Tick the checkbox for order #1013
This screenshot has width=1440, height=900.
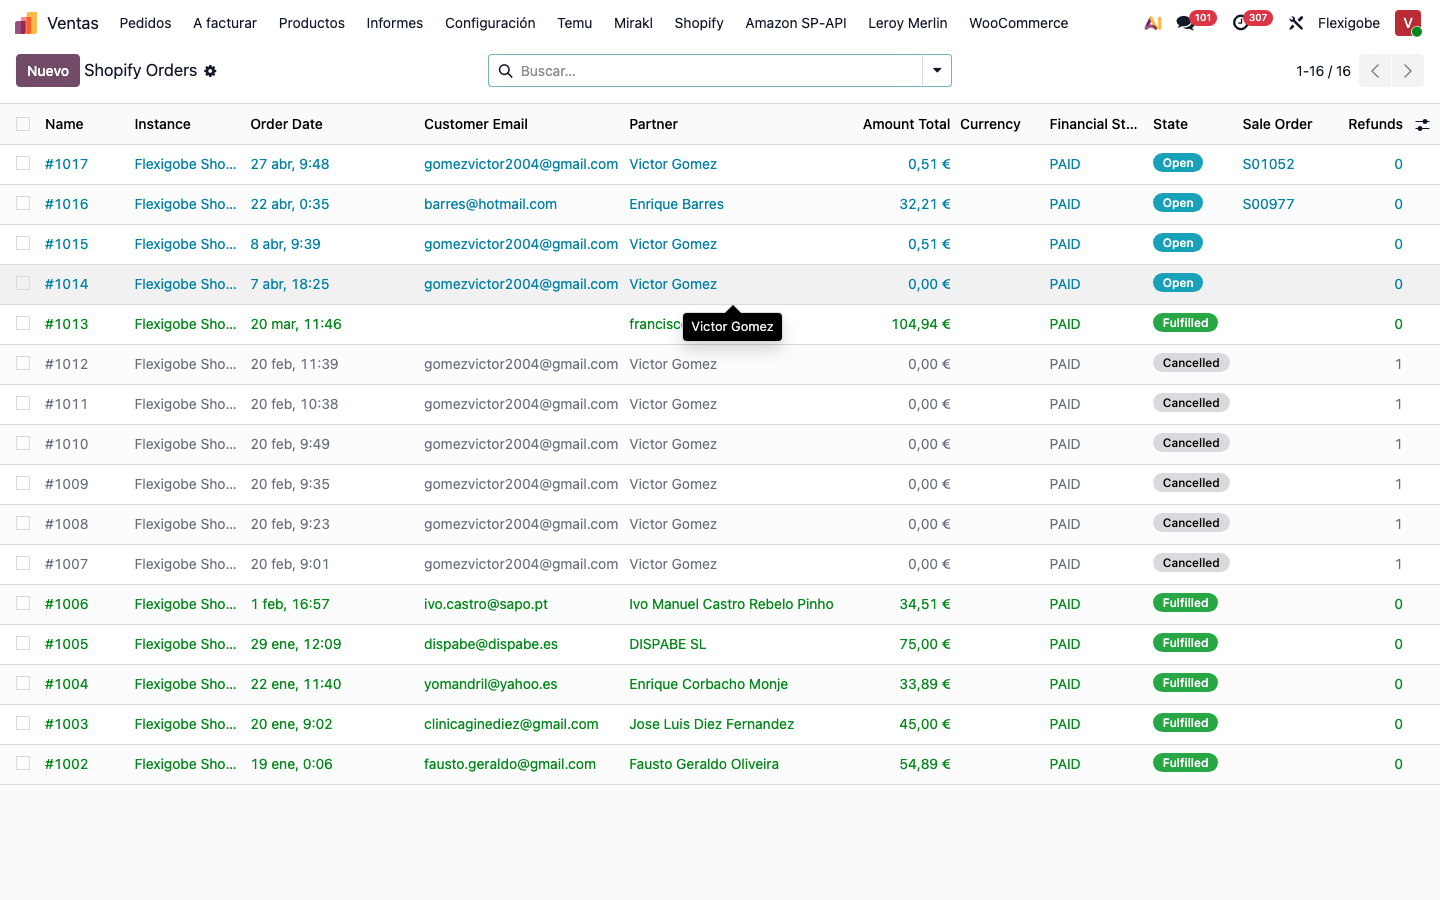tap(23, 323)
